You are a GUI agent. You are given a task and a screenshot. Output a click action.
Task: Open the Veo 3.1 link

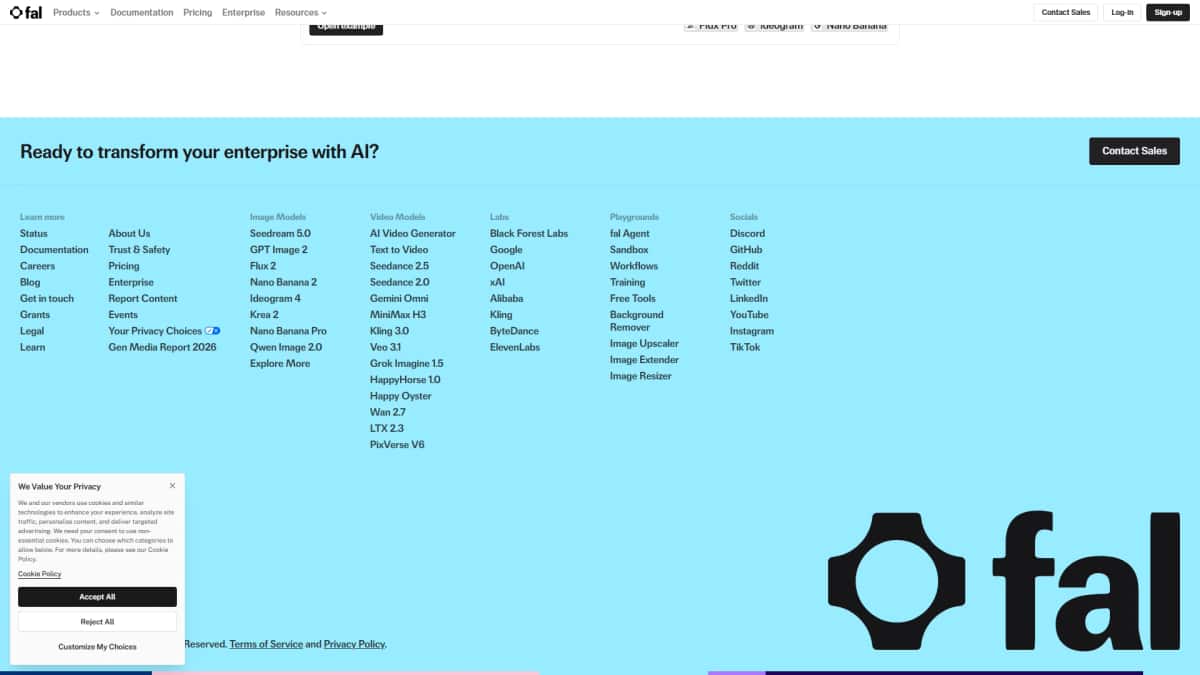(x=385, y=347)
